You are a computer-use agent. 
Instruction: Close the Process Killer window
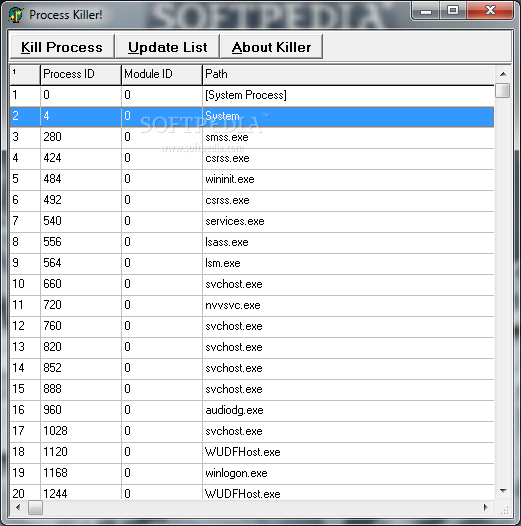[490, 11]
